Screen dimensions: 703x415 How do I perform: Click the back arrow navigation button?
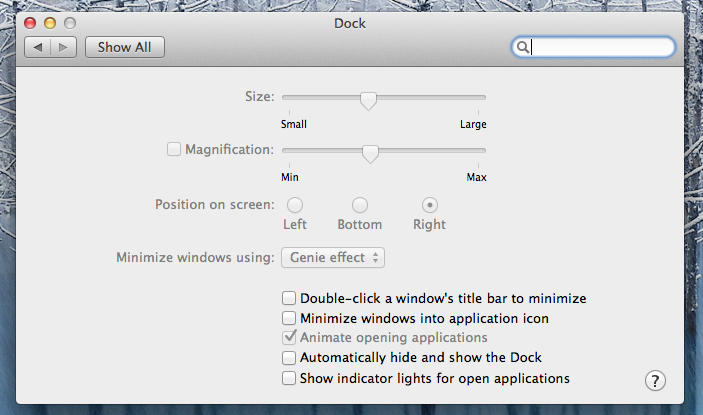[38, 47]
